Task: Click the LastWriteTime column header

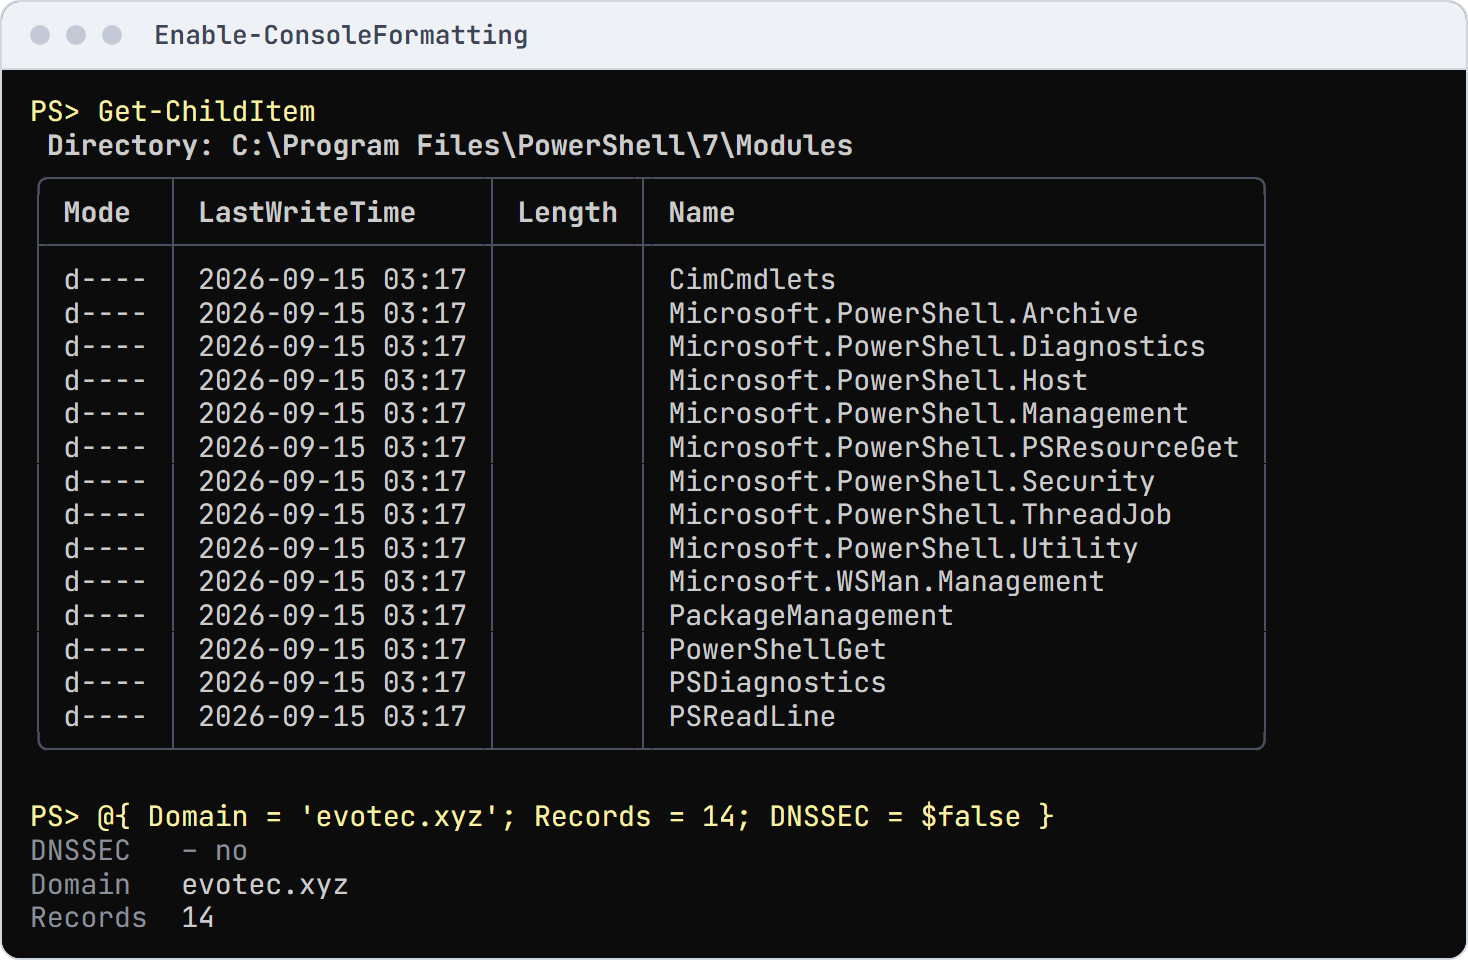Action: tap(307, 212)
